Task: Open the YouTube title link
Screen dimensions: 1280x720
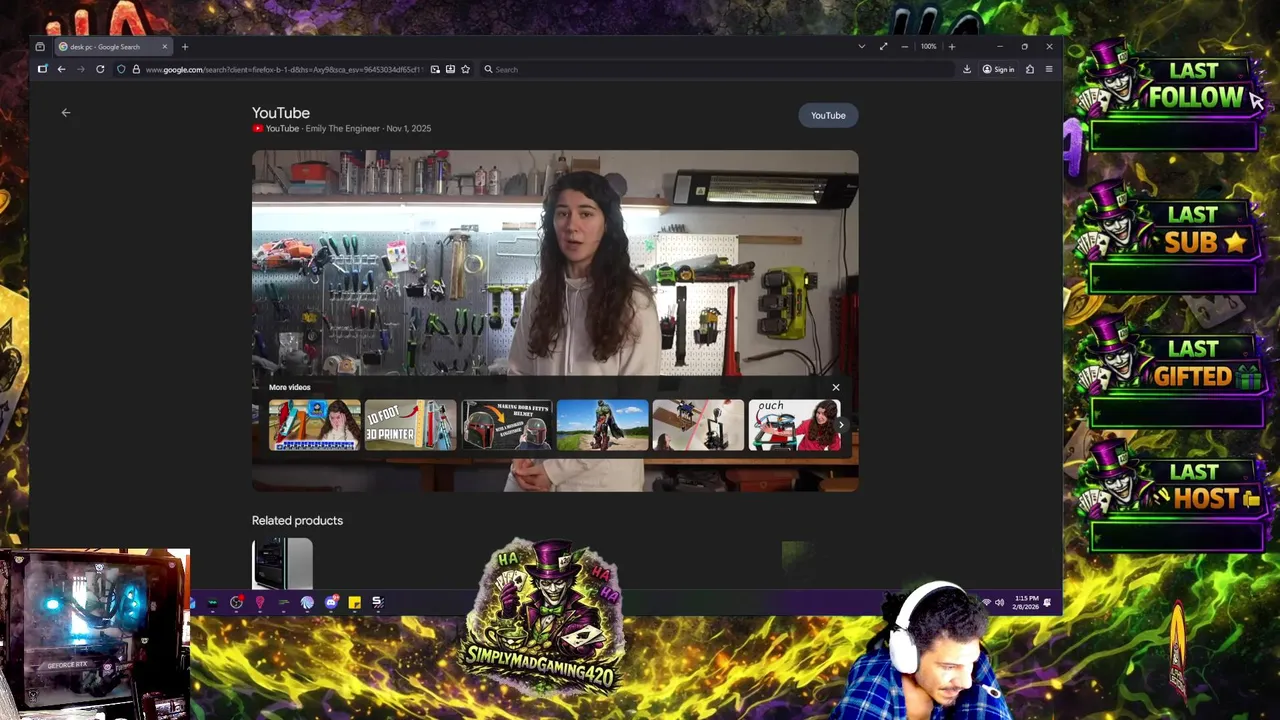Action: (281, 113)
